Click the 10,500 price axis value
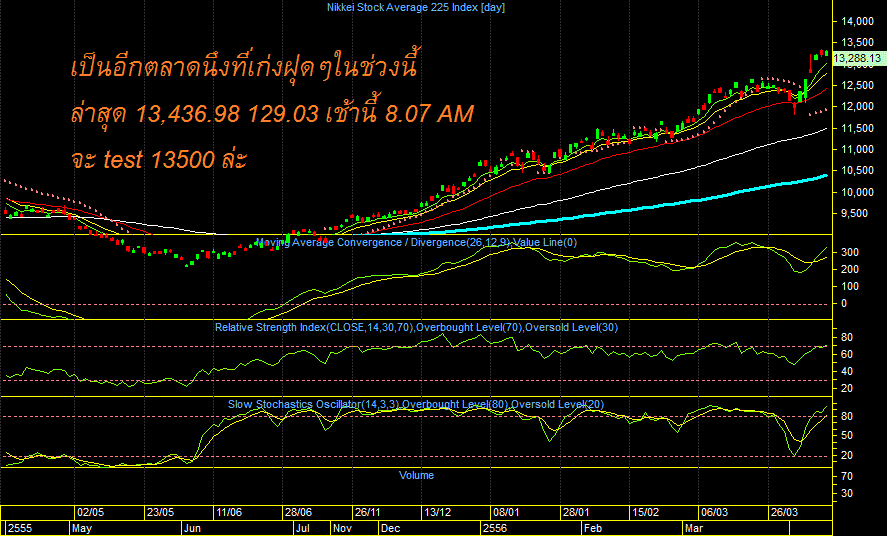The image size is (887, 536). point(858,171)
